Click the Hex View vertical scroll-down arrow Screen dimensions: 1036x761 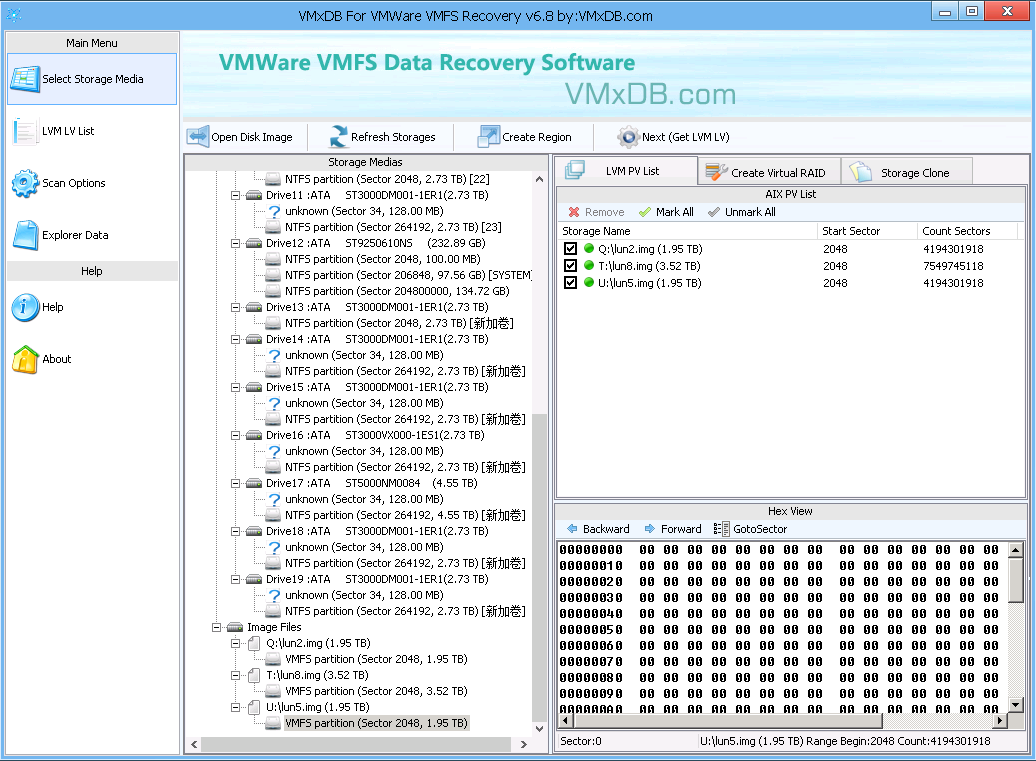1016,705
